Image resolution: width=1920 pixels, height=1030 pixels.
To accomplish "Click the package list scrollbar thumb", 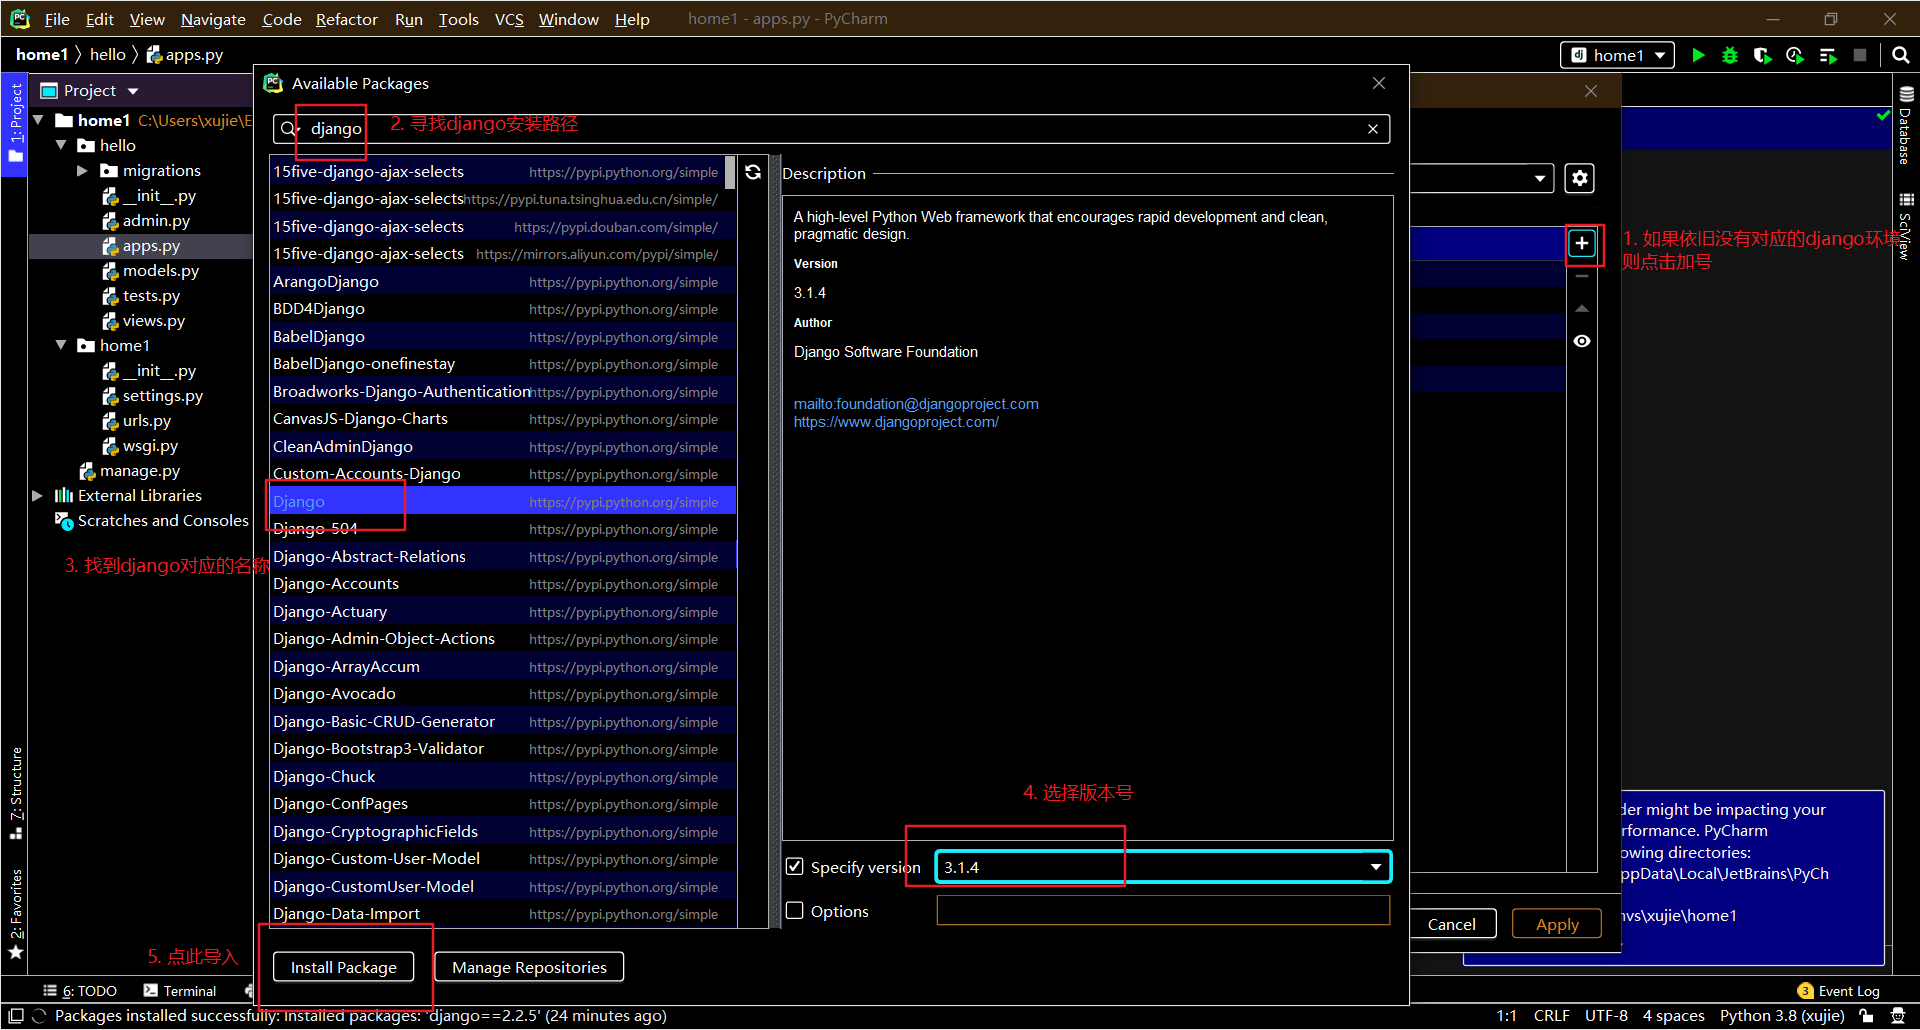I will coord(730,172).
